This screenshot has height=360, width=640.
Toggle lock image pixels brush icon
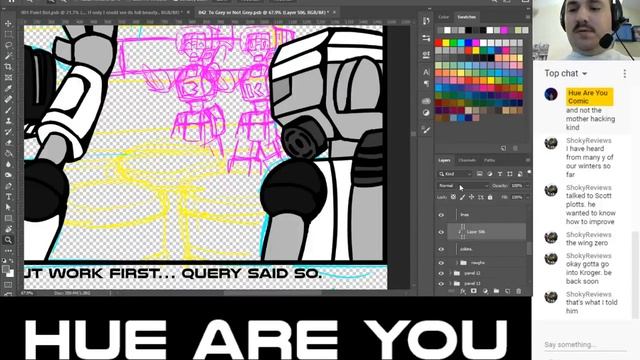click(x=462, y=197)
